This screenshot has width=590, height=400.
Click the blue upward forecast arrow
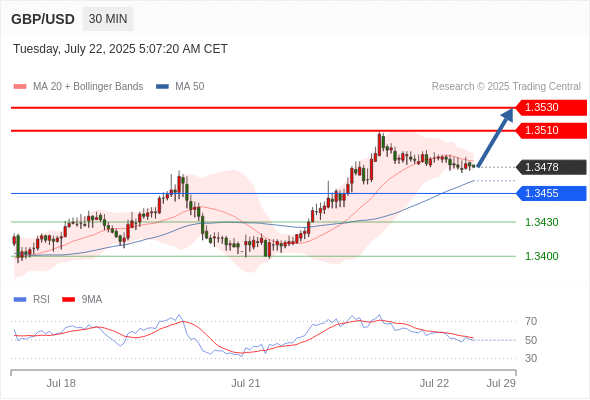coord(495,137)
